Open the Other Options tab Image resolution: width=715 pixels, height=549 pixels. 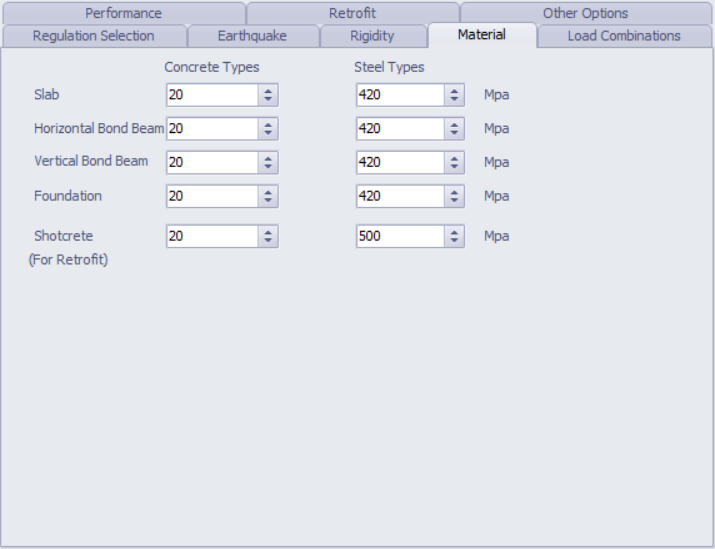(585, 13)
